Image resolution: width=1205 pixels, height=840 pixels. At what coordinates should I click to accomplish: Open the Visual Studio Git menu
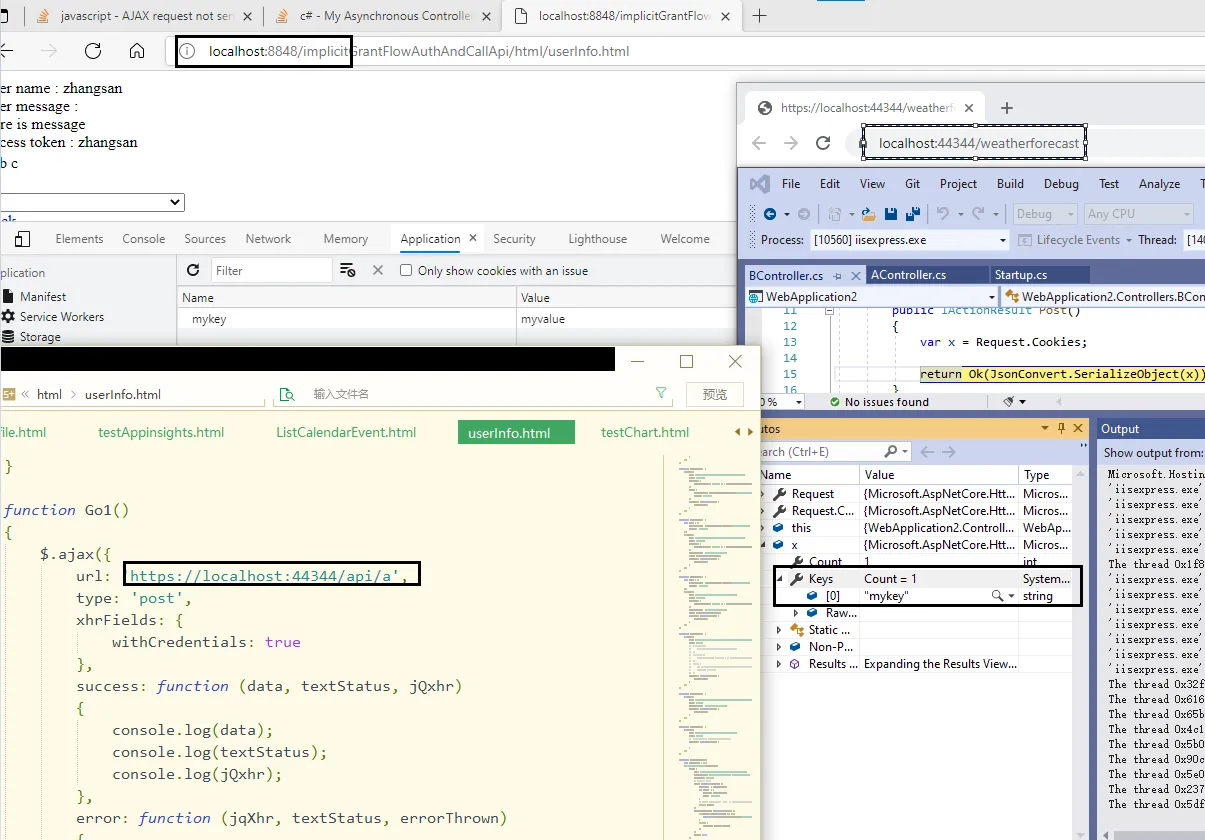(912, 184)
